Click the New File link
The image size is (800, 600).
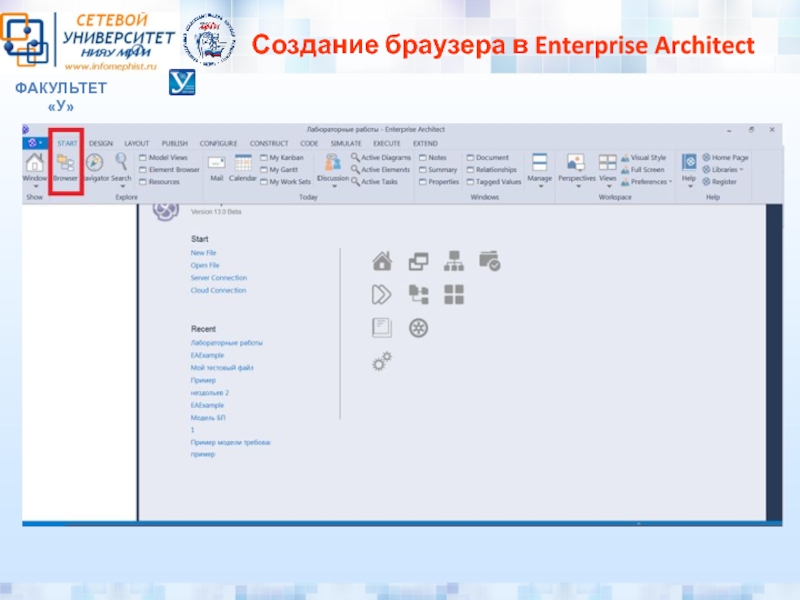pyautogui.click(x=203, y=253)
